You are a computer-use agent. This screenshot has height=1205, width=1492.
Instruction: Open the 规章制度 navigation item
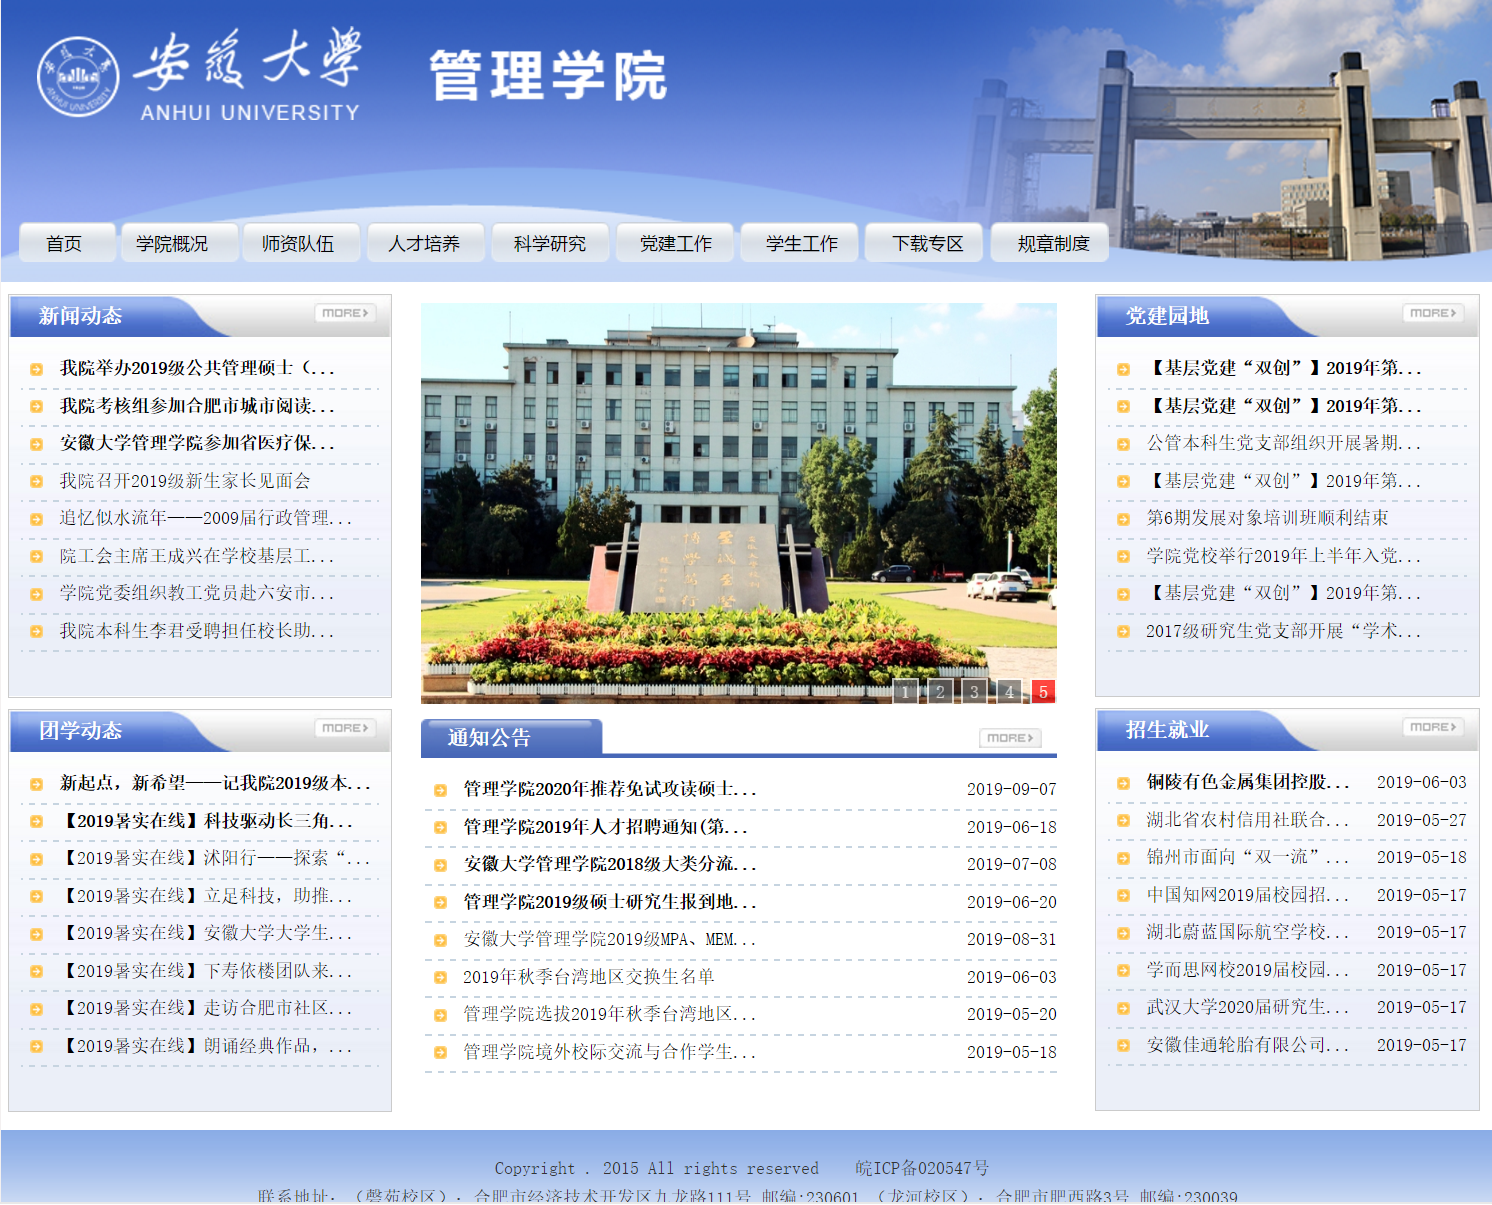click(1048, 242)
